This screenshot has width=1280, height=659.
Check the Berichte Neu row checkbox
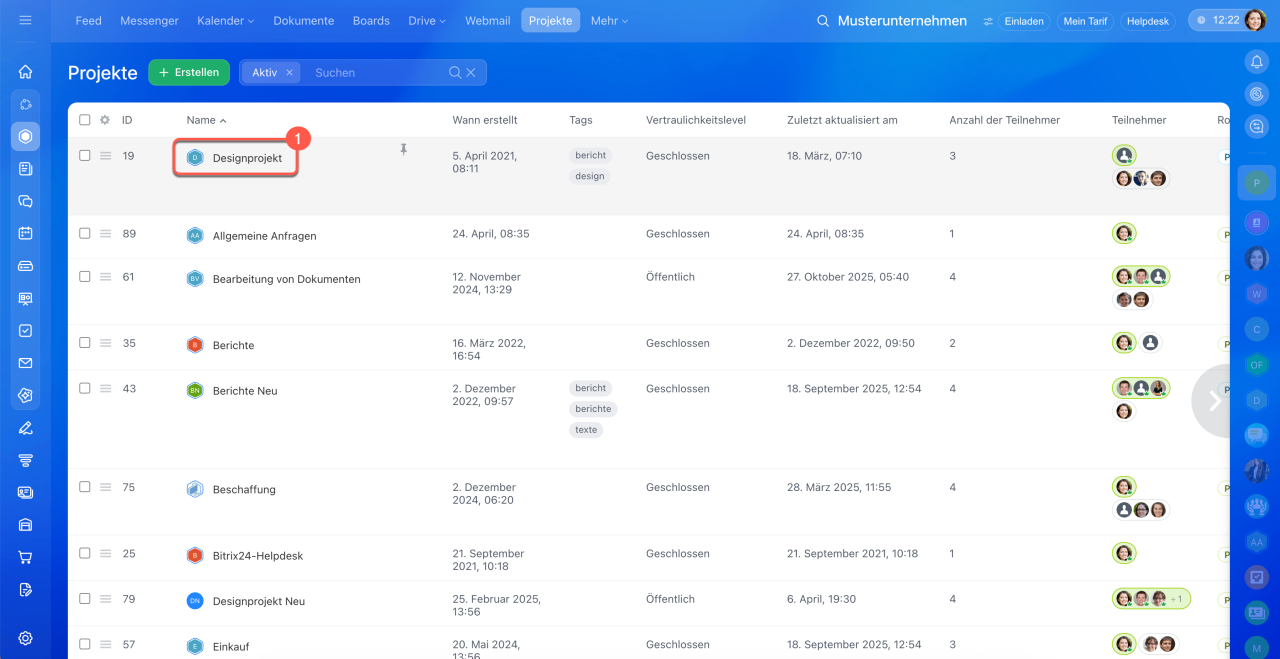(85, 389)
